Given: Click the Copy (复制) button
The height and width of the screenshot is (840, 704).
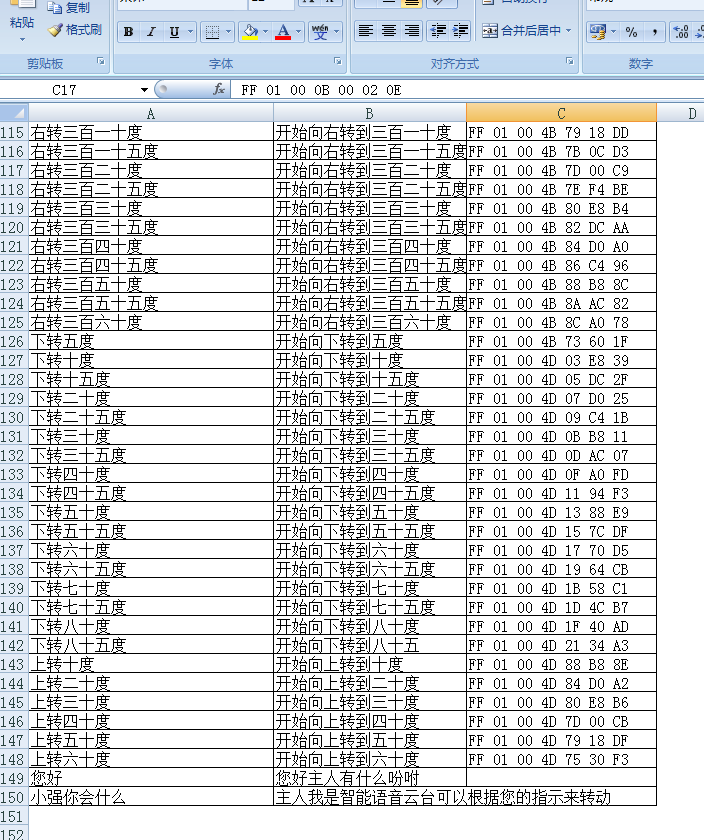Looking at the screenshot, I should pos(69,8).
